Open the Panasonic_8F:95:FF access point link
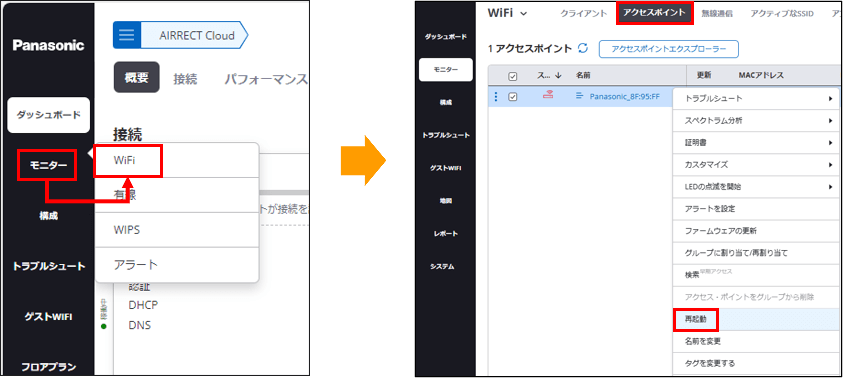Image resolution: width=843 pixels, height=378 pixels. [624, 97]
